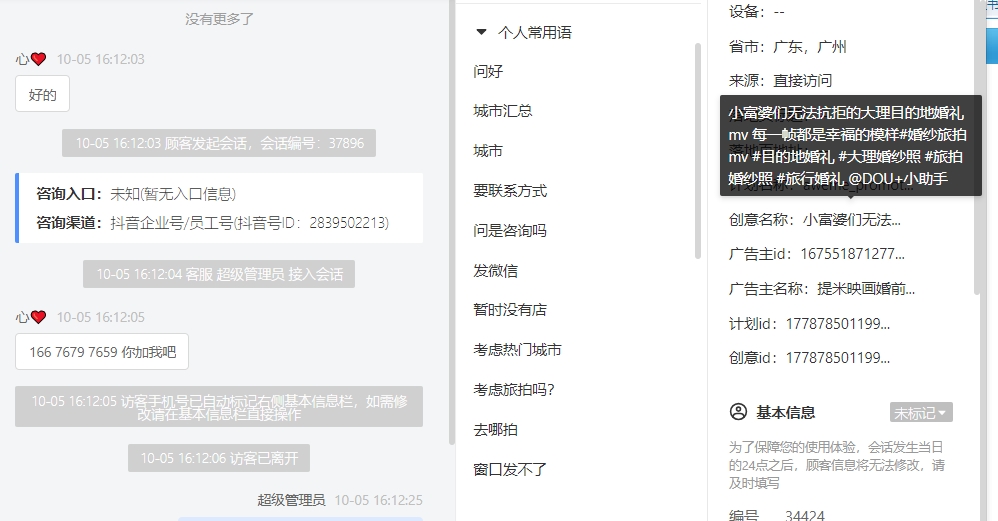Select quick phrase 去哪拍
The width and height of the screenshot is (998, 521).
[x=495, y=429]
